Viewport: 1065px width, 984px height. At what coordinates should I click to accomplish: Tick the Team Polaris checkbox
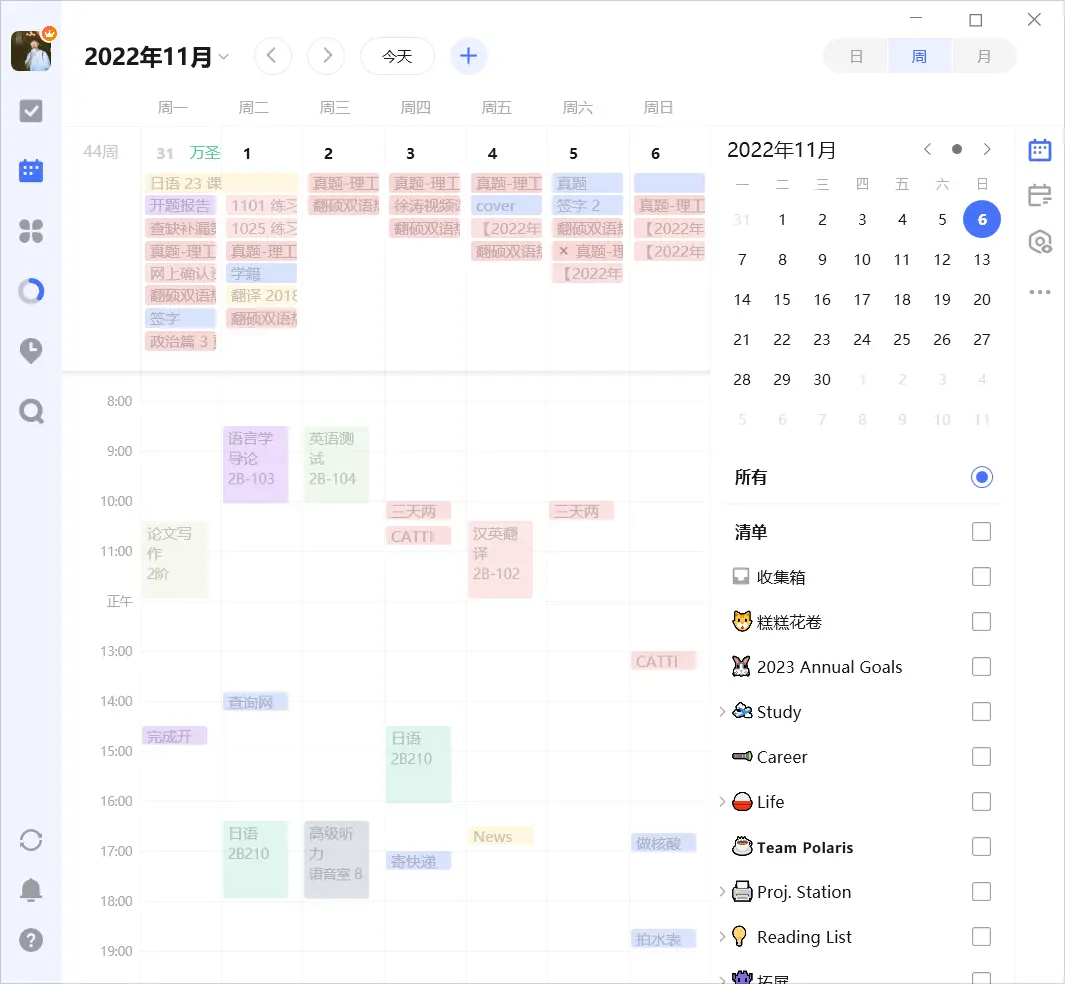pyautogui.click(x=981, y=847)
